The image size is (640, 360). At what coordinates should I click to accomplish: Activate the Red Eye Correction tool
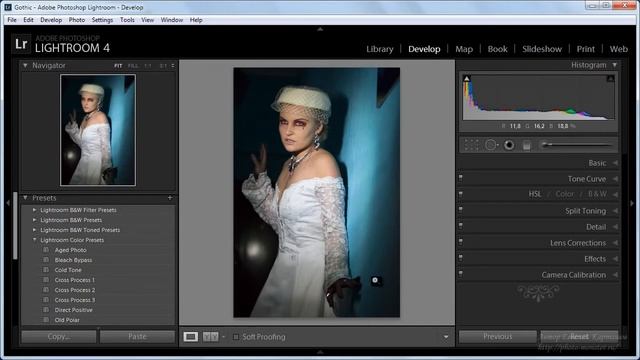[509, 145]
